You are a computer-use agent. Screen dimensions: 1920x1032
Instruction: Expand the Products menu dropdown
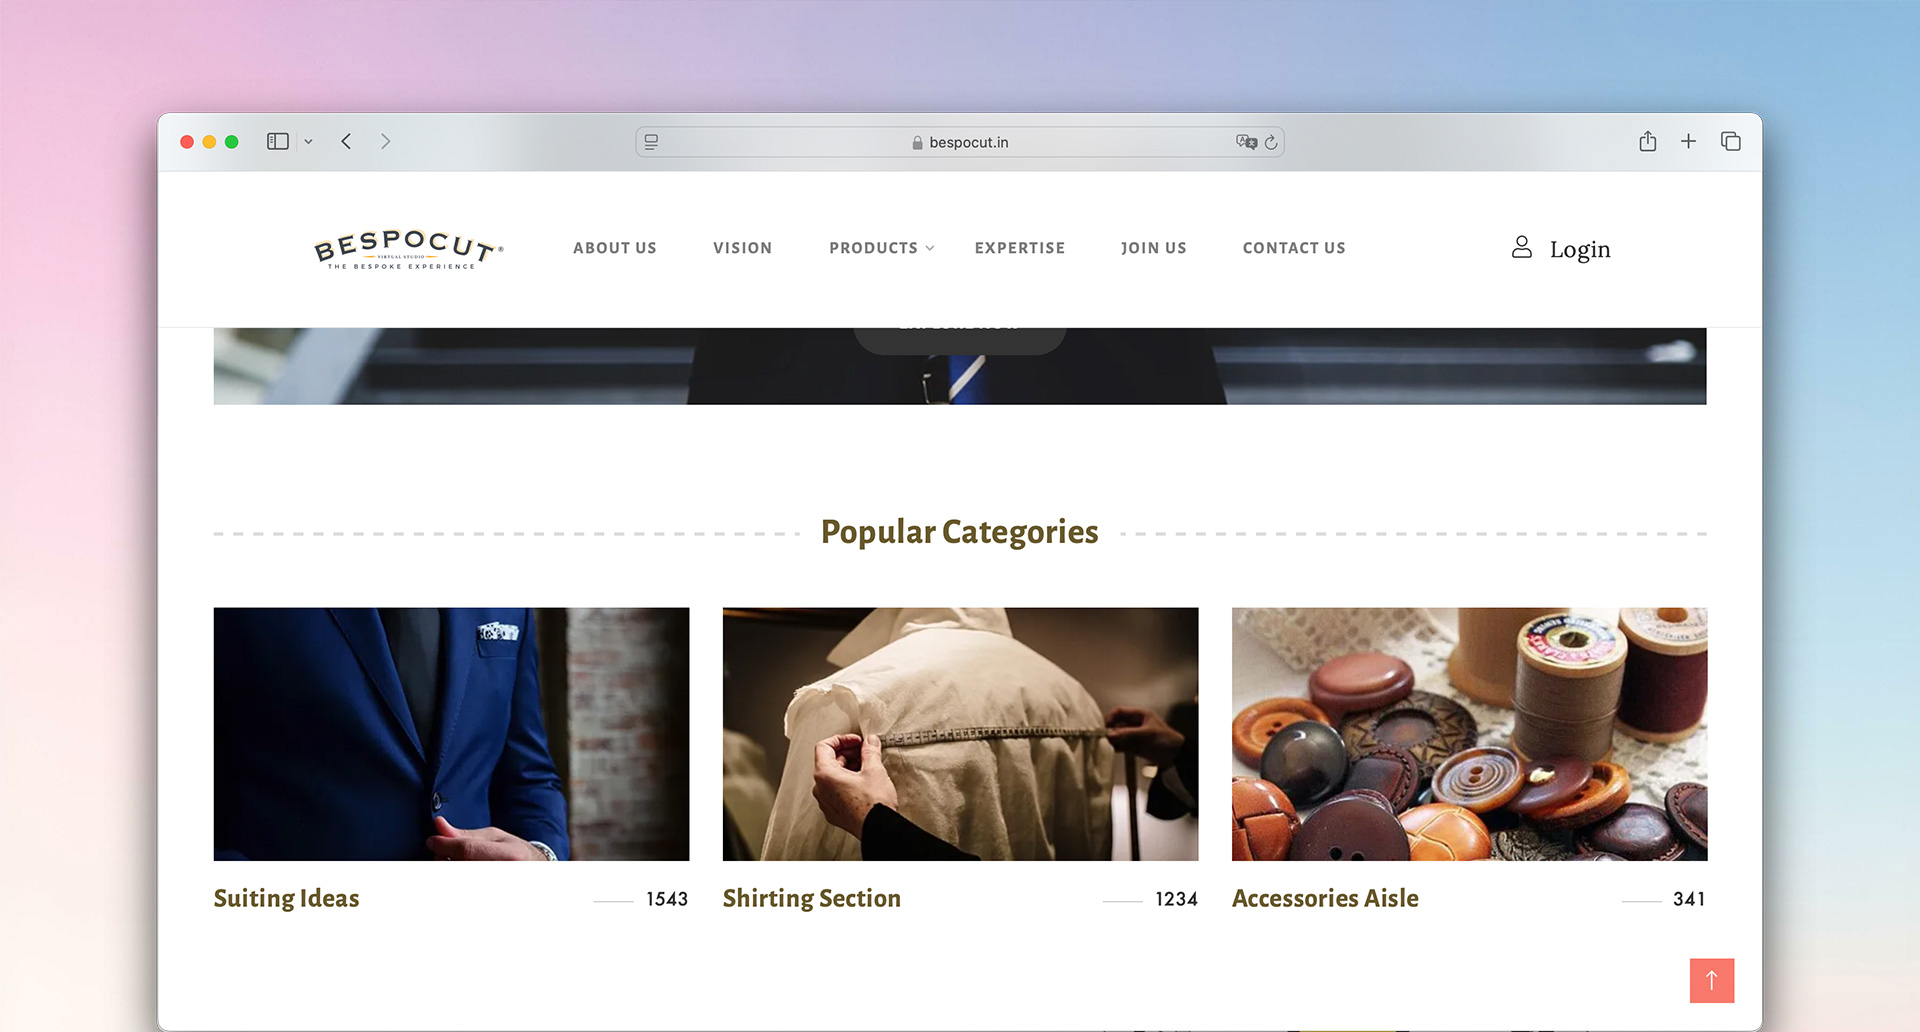[x=881, y=248]
